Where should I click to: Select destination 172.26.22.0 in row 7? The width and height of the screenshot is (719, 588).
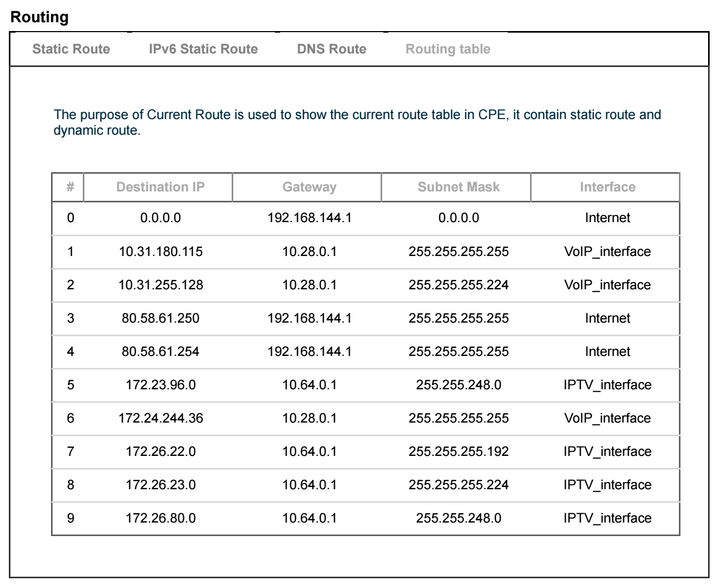[x=160, y=452]
